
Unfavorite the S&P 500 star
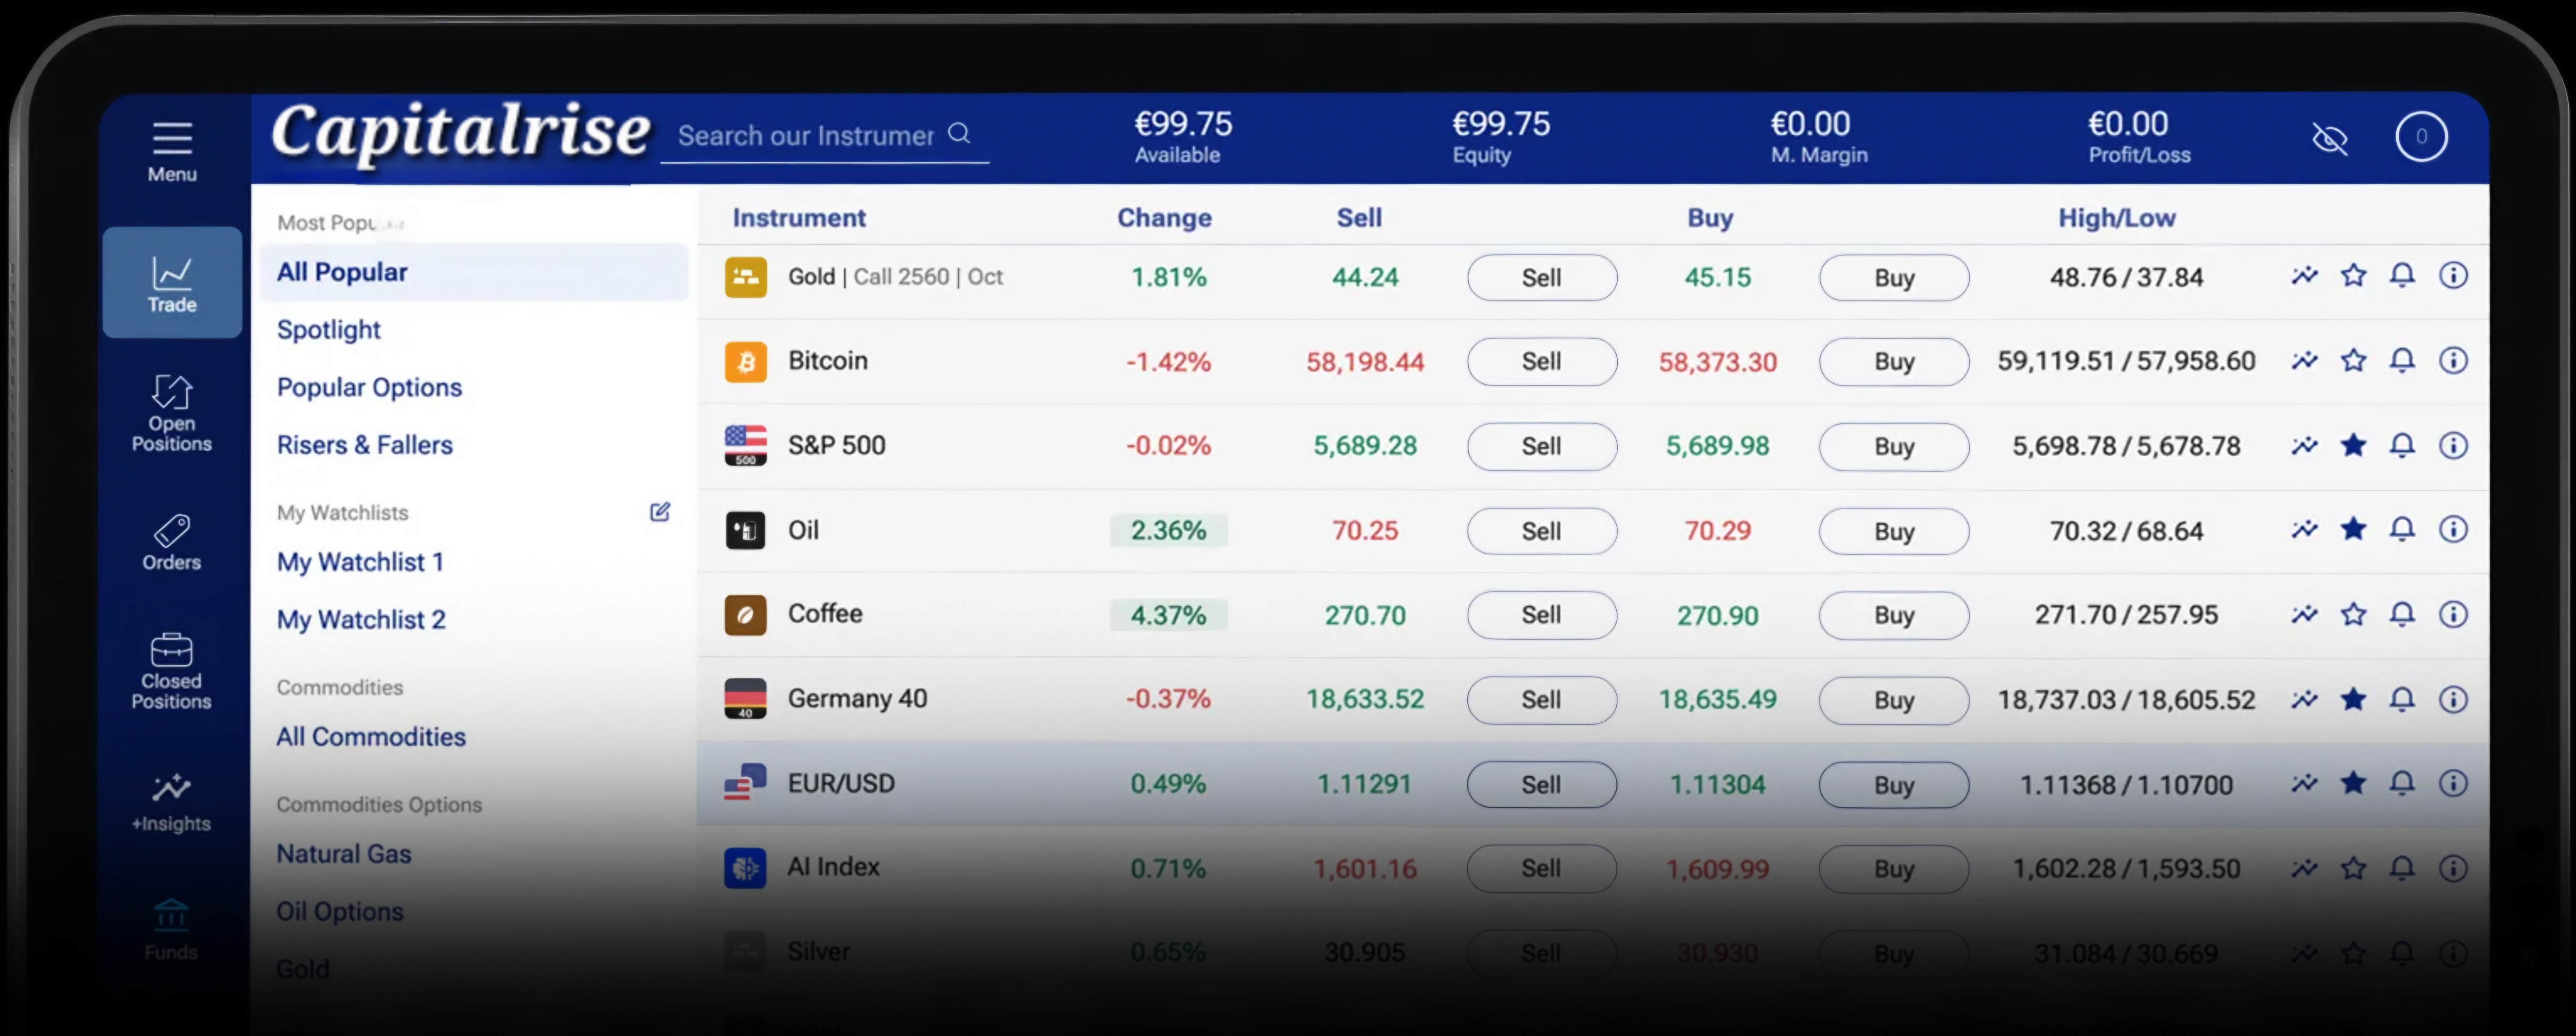pyautogui.click(x=2353, y=445)
